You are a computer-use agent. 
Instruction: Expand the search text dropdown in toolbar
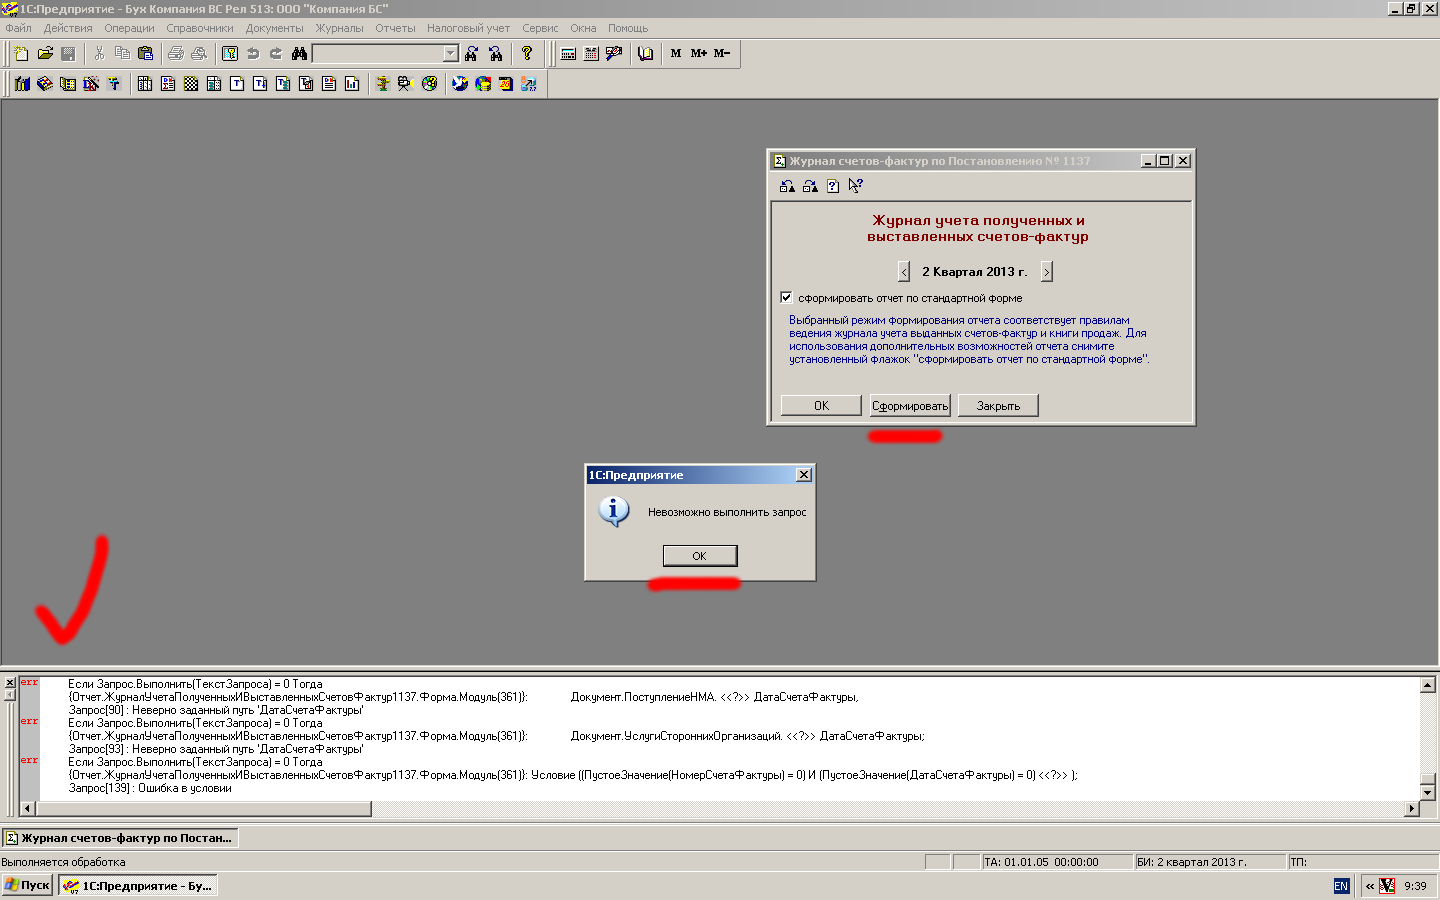point(450,54)
